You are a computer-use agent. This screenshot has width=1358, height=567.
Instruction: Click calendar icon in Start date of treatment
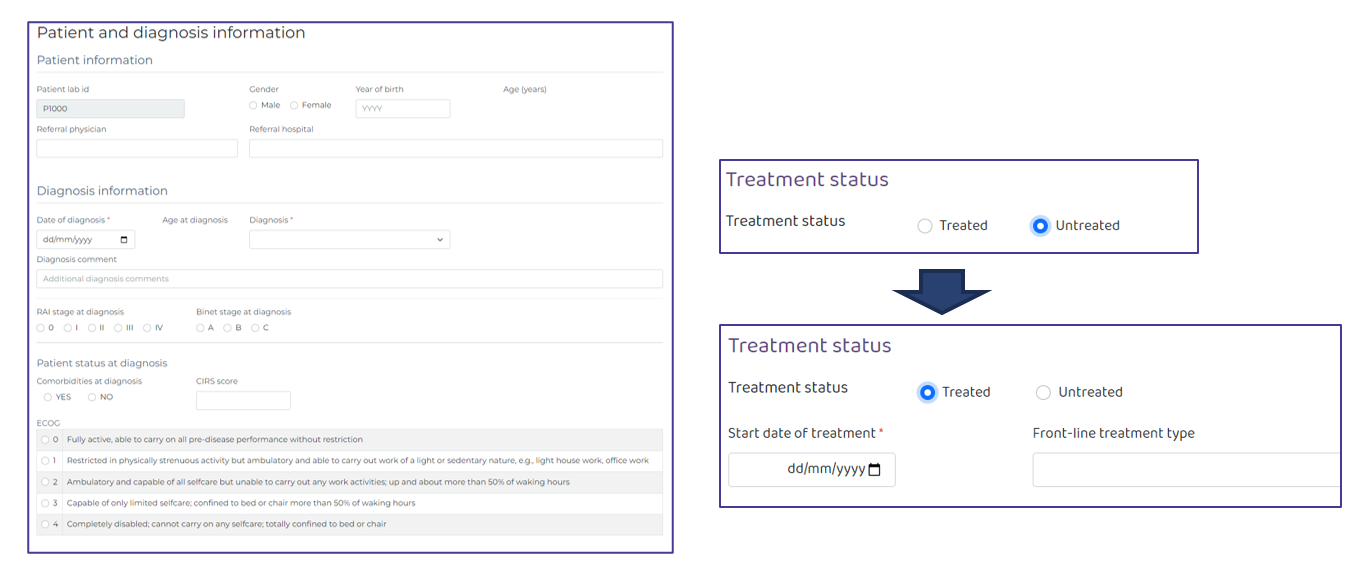pos(875,470)
